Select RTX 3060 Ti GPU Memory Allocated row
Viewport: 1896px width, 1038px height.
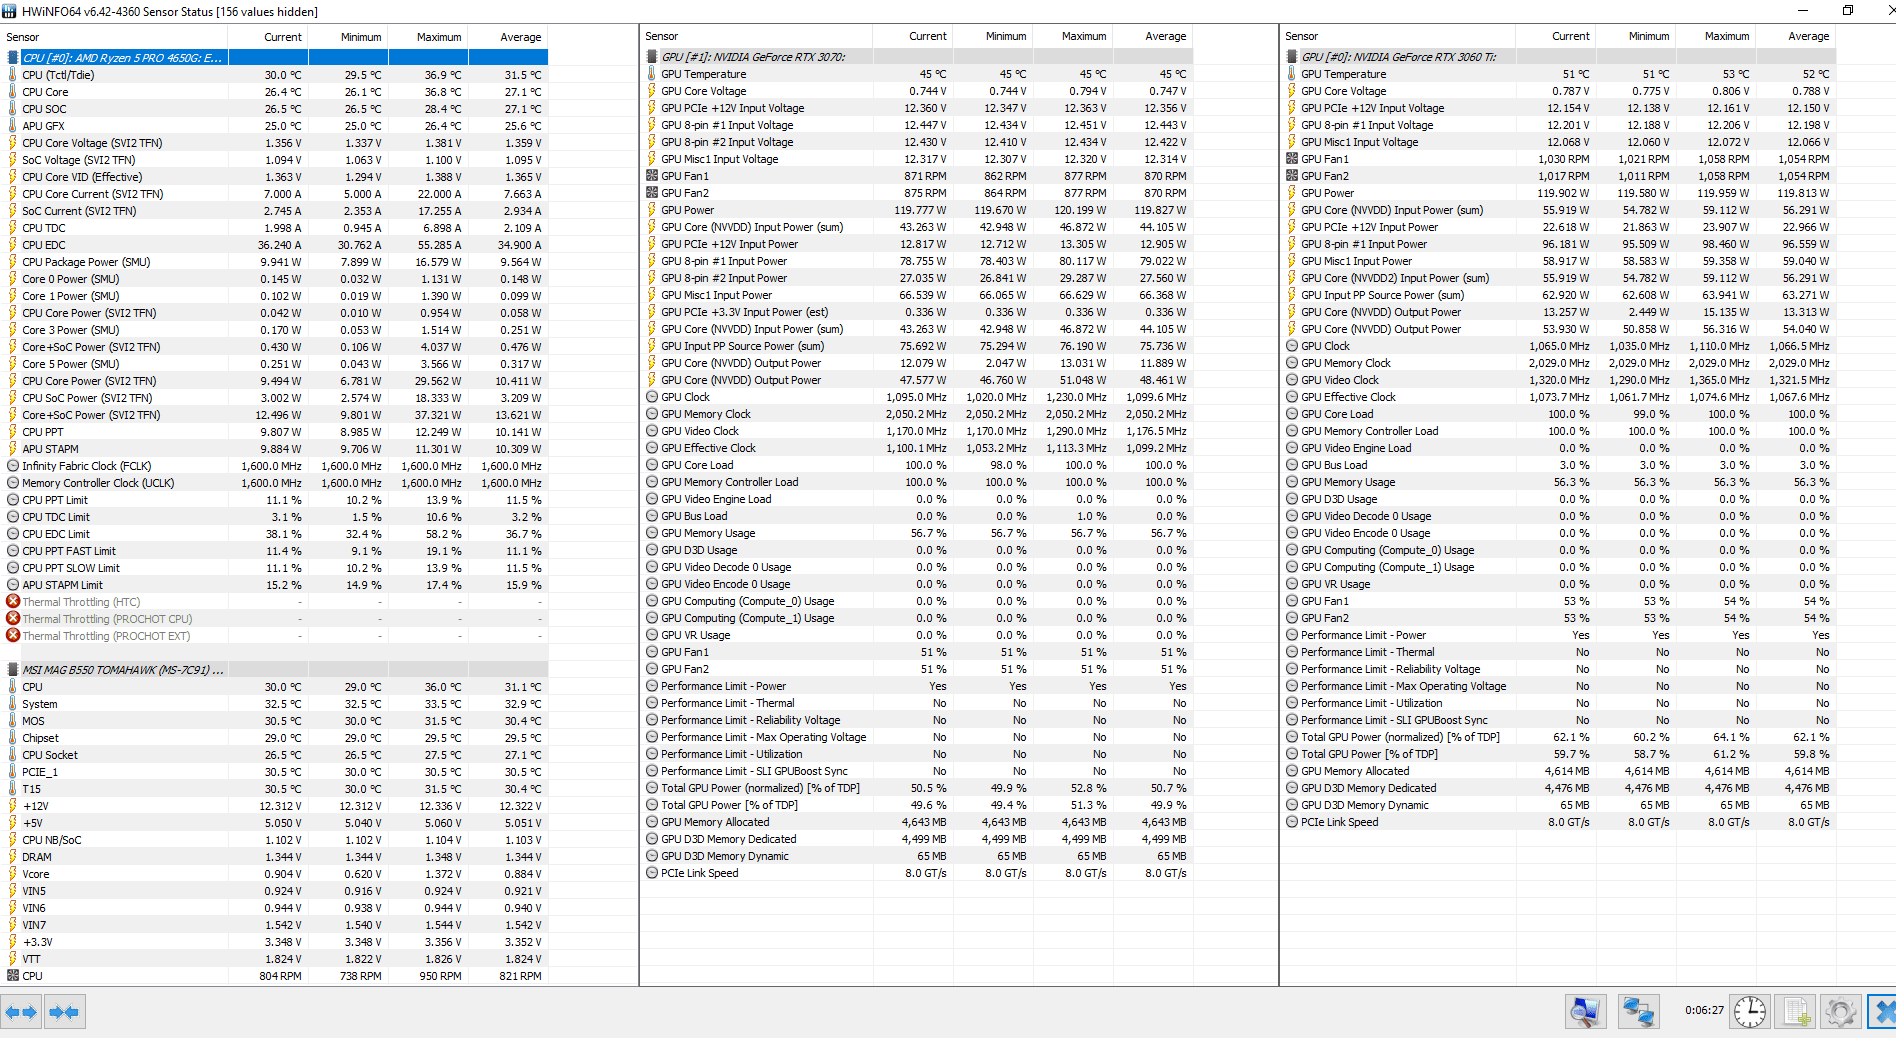click(x=1558, y=771)
